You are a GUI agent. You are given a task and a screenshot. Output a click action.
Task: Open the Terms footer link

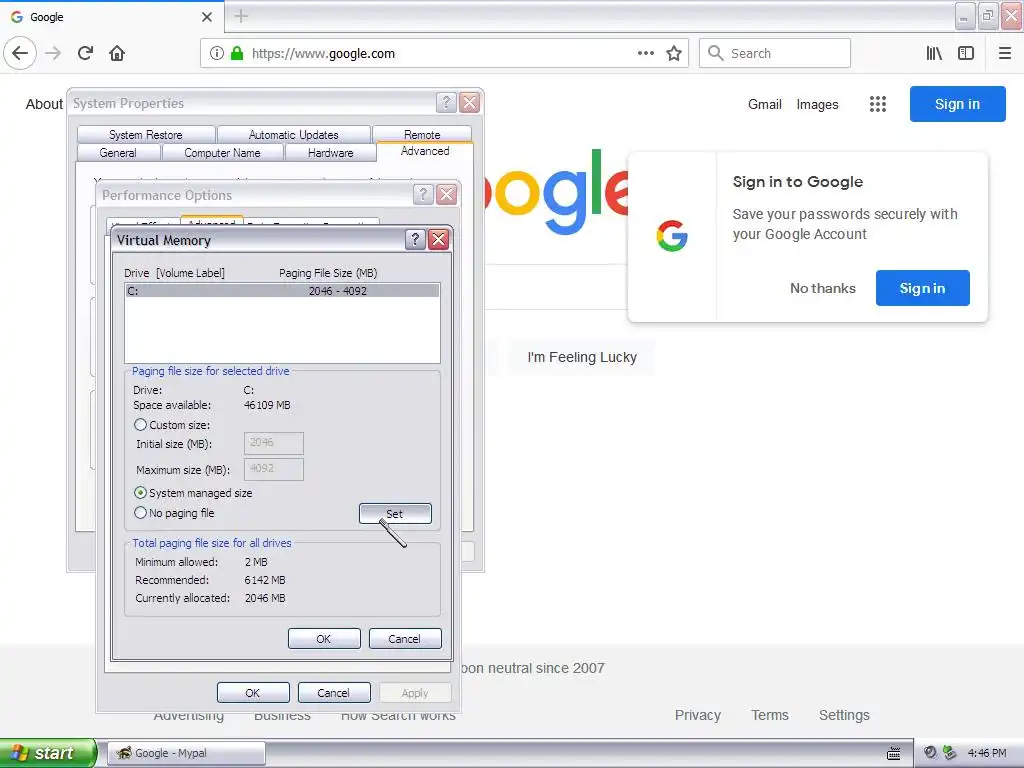pos(770,715)
